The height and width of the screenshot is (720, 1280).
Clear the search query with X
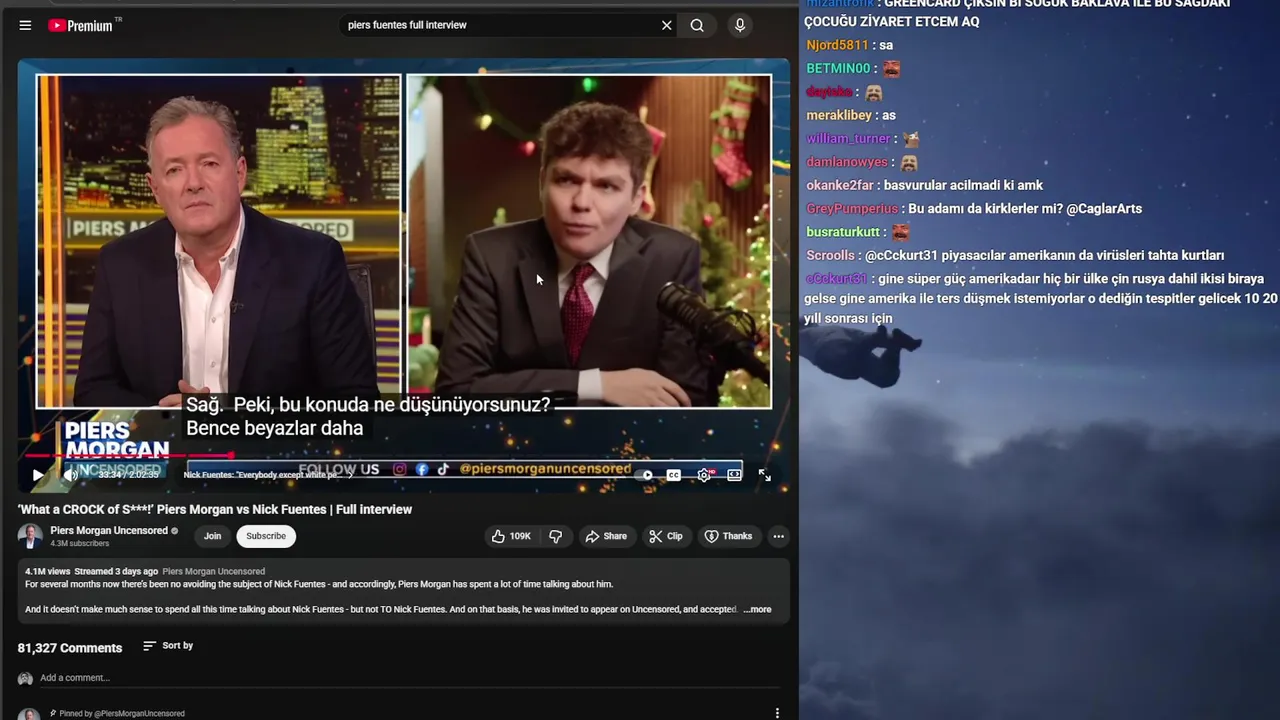pos(667,25)
